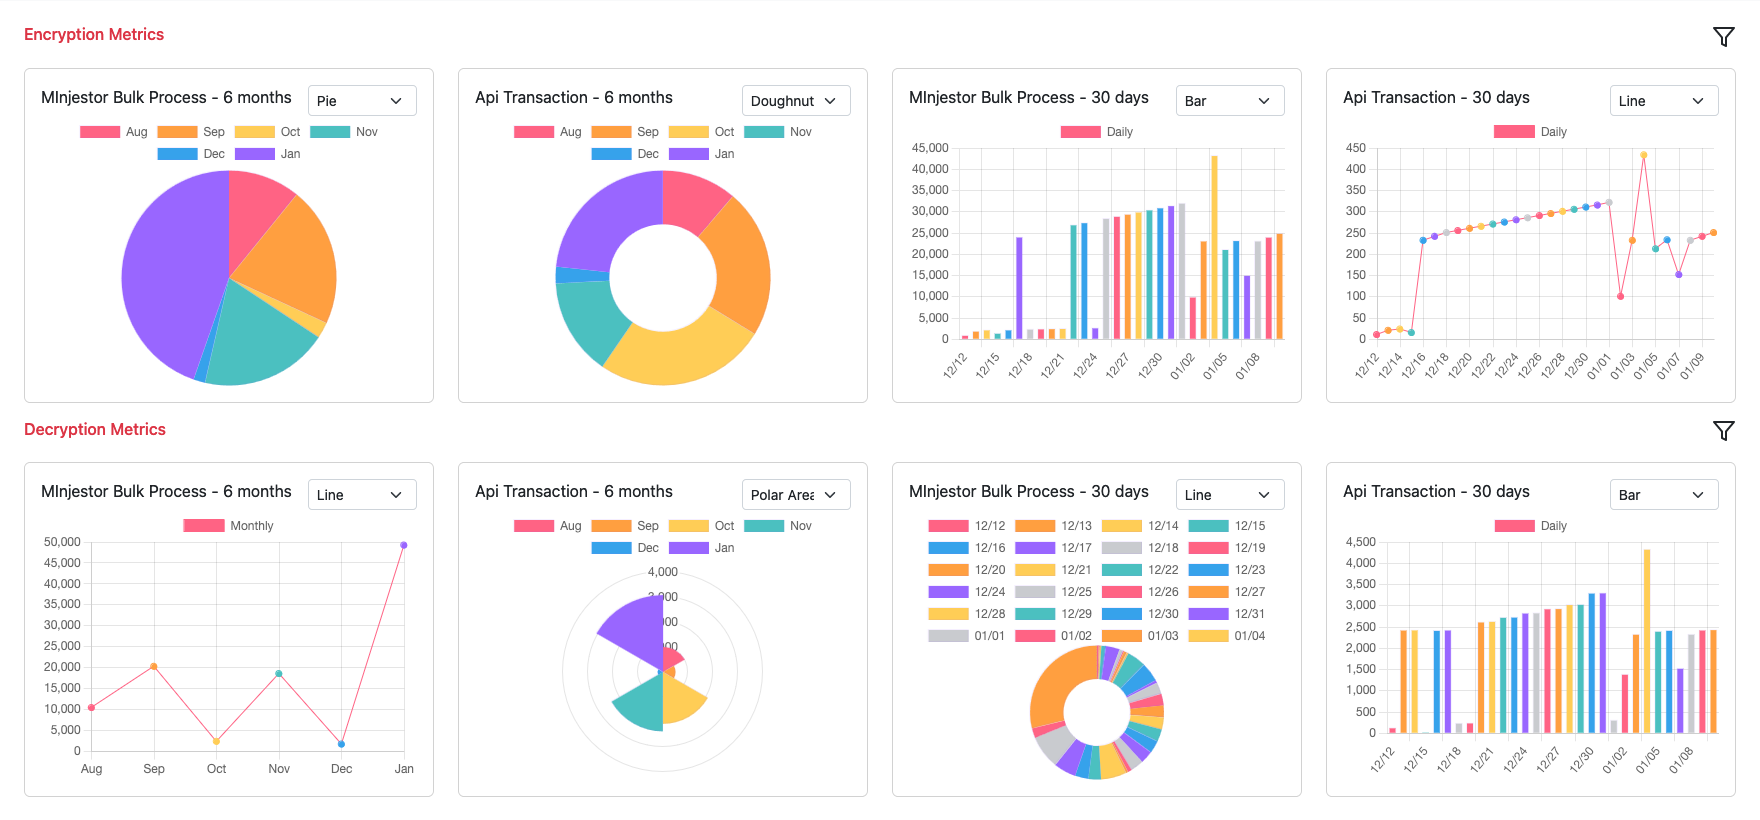Click peak data point in Encryption line chart
This screenshot has height=820, width=1760.
[x=1643, y=155]
